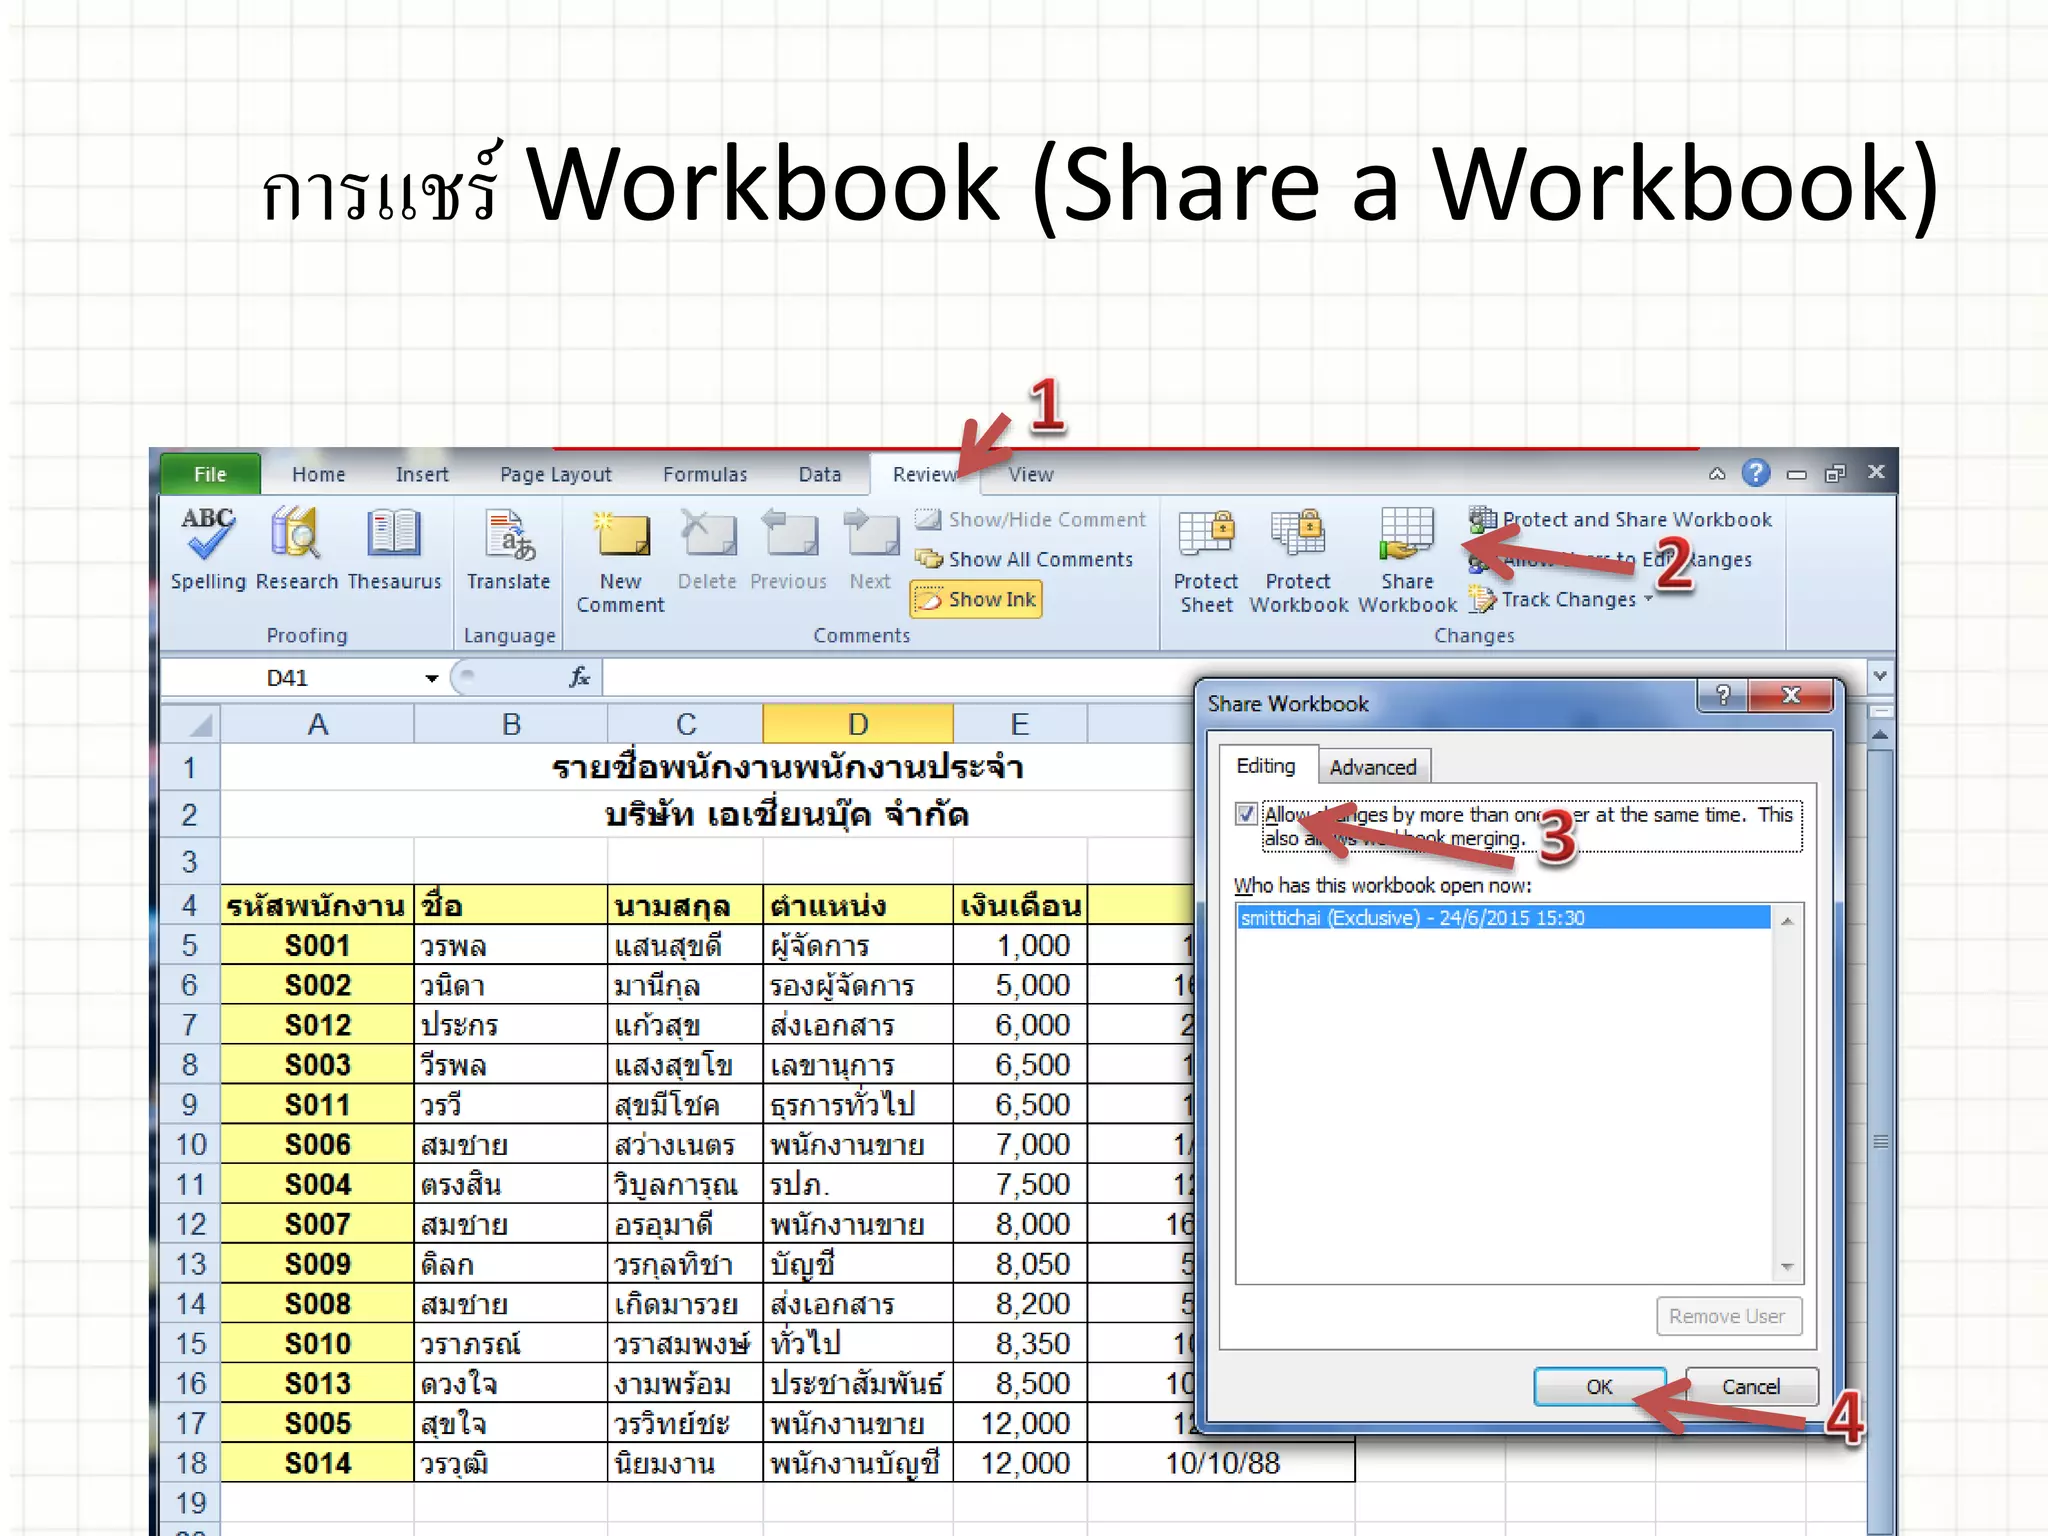The height and width of the screenshot is (1536, 2048).
Task: Select the highlighted column D header
Action: (x=858, y=724)
